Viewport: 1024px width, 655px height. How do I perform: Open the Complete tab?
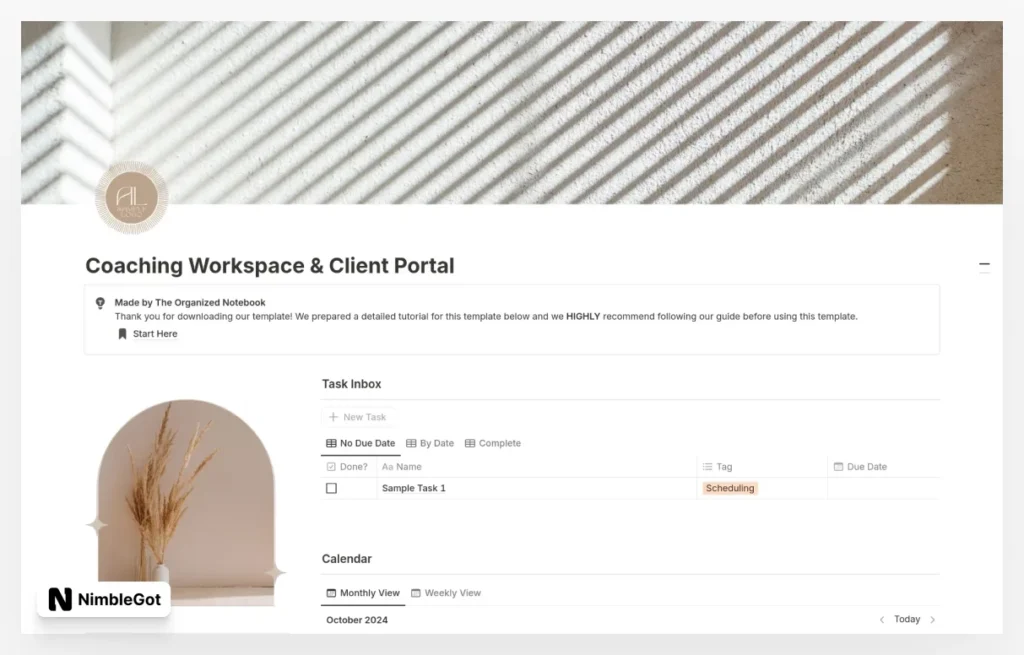click(493, 443)
